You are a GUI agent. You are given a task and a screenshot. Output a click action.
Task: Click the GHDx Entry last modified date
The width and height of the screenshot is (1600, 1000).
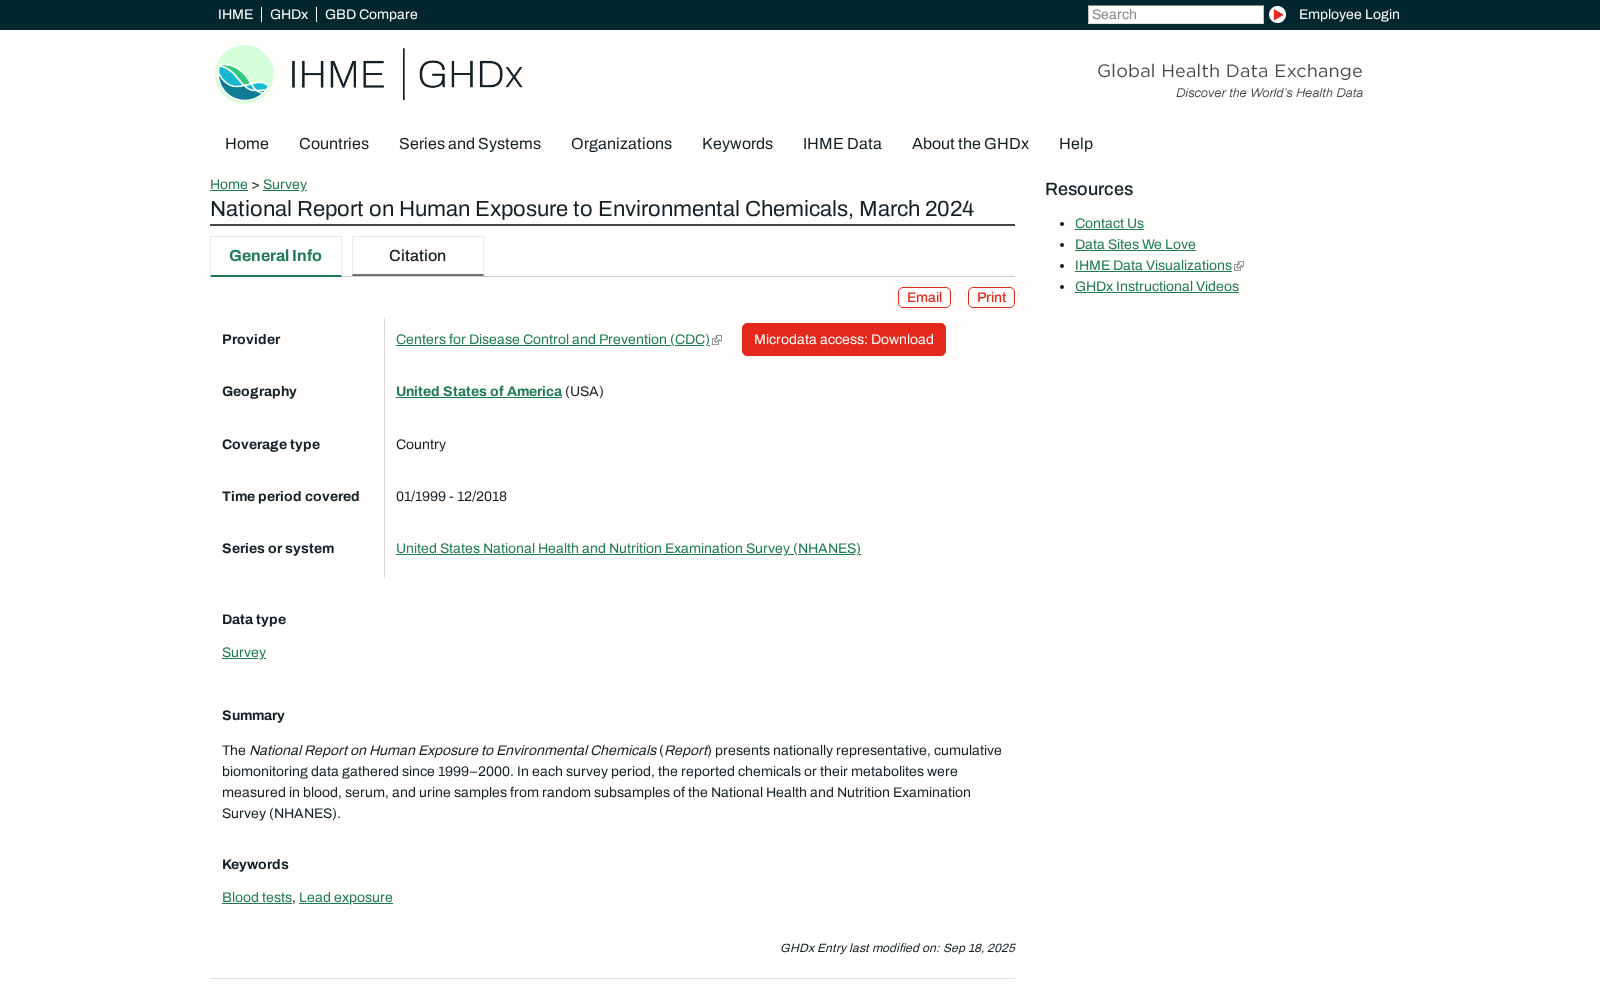point(897,948)
